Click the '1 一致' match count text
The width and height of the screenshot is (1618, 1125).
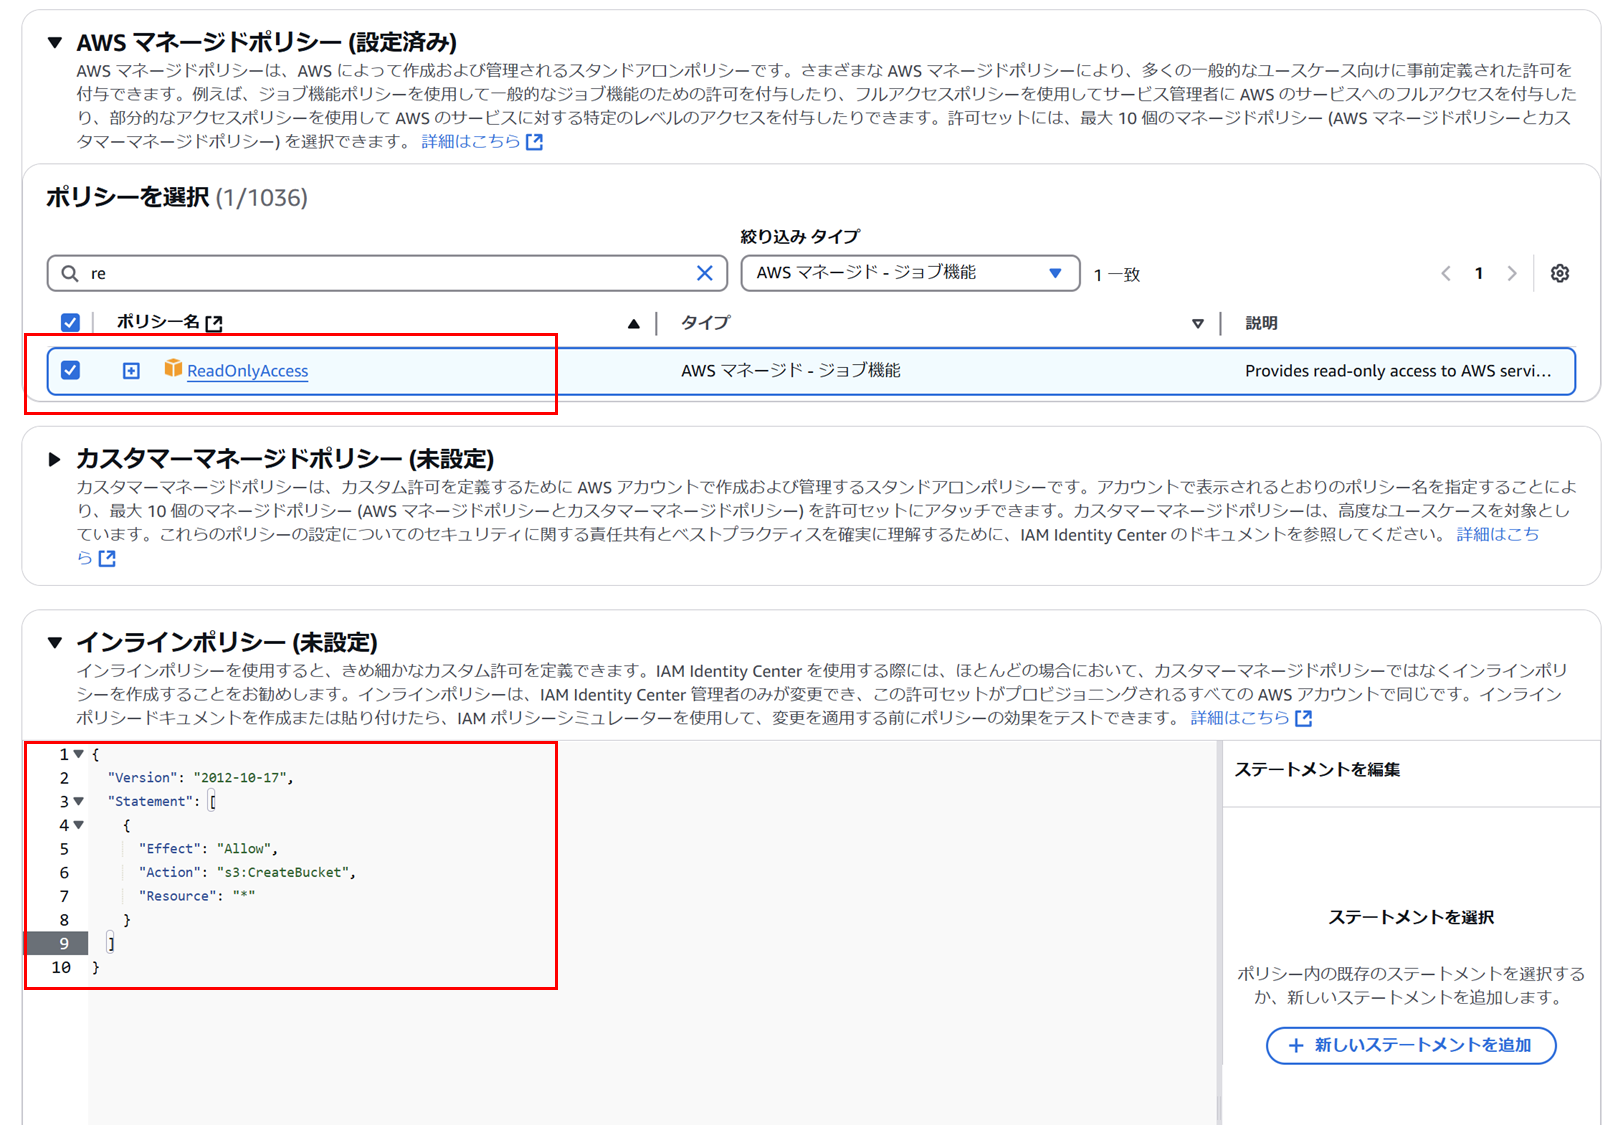[x=1117, y=274]
